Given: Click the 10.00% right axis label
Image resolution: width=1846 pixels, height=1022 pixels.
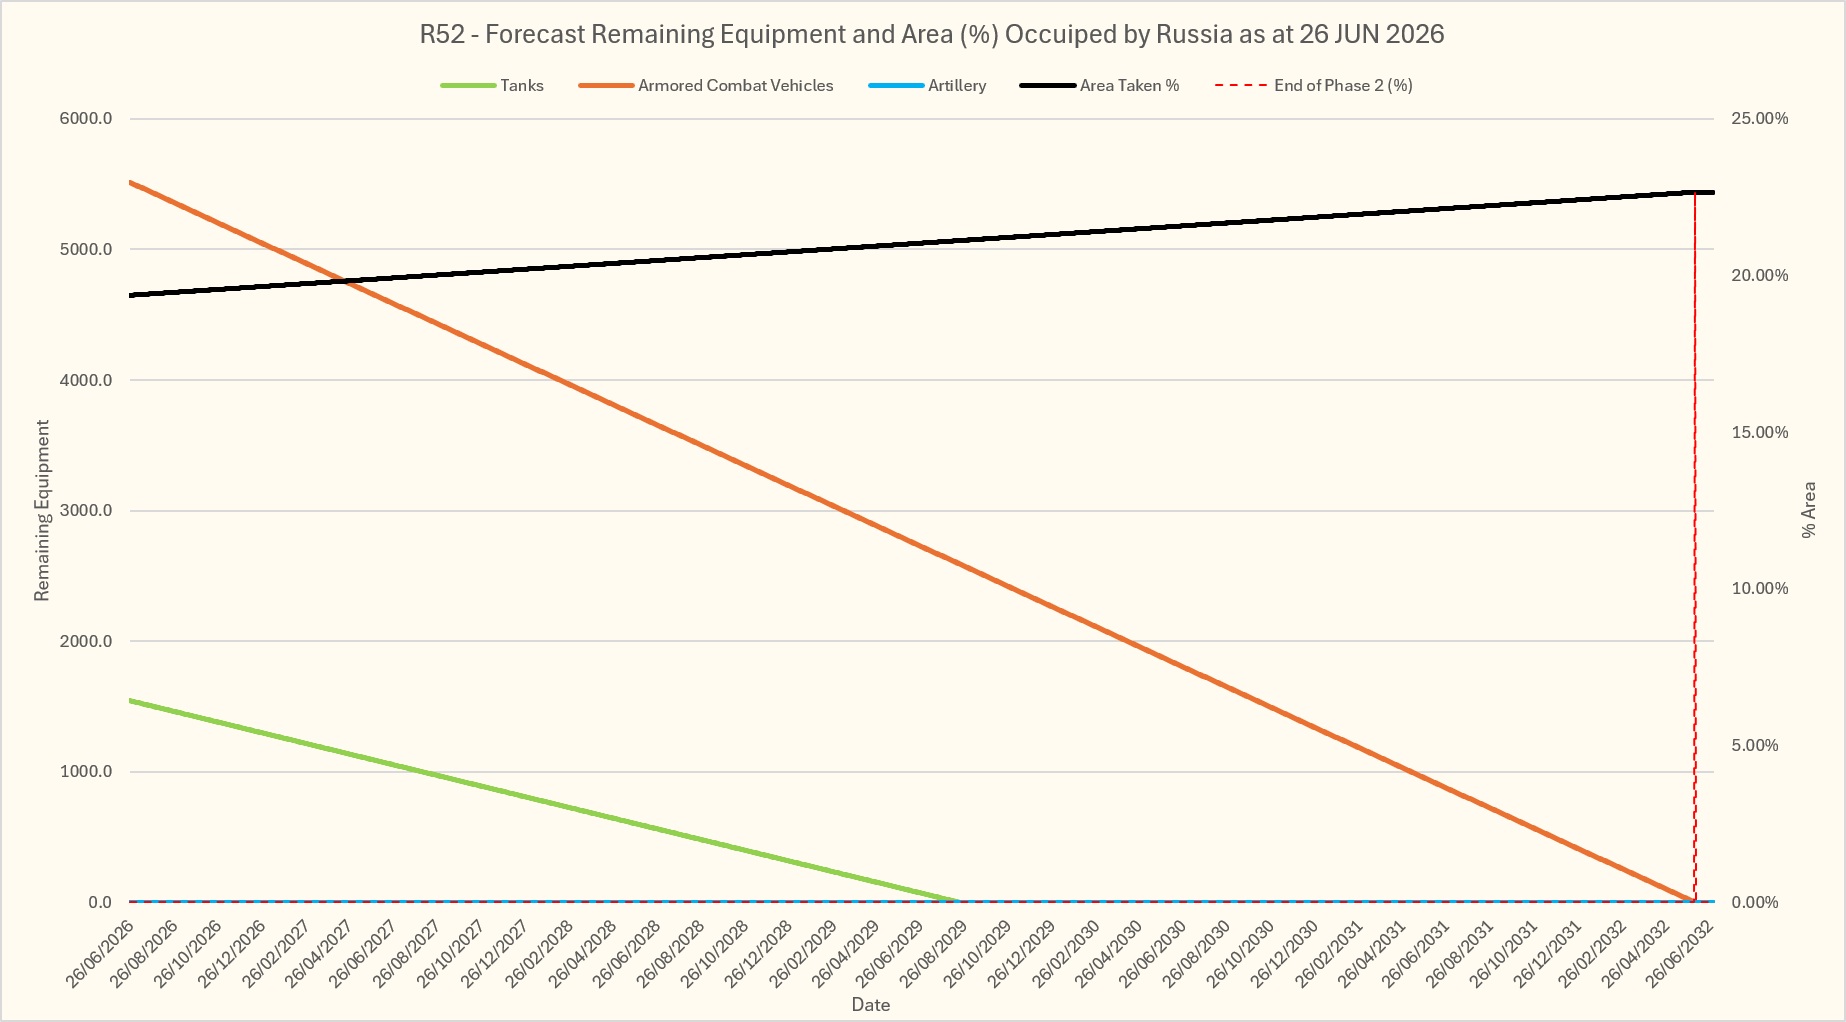Looking at the screenshot, I should (1760, 589).
